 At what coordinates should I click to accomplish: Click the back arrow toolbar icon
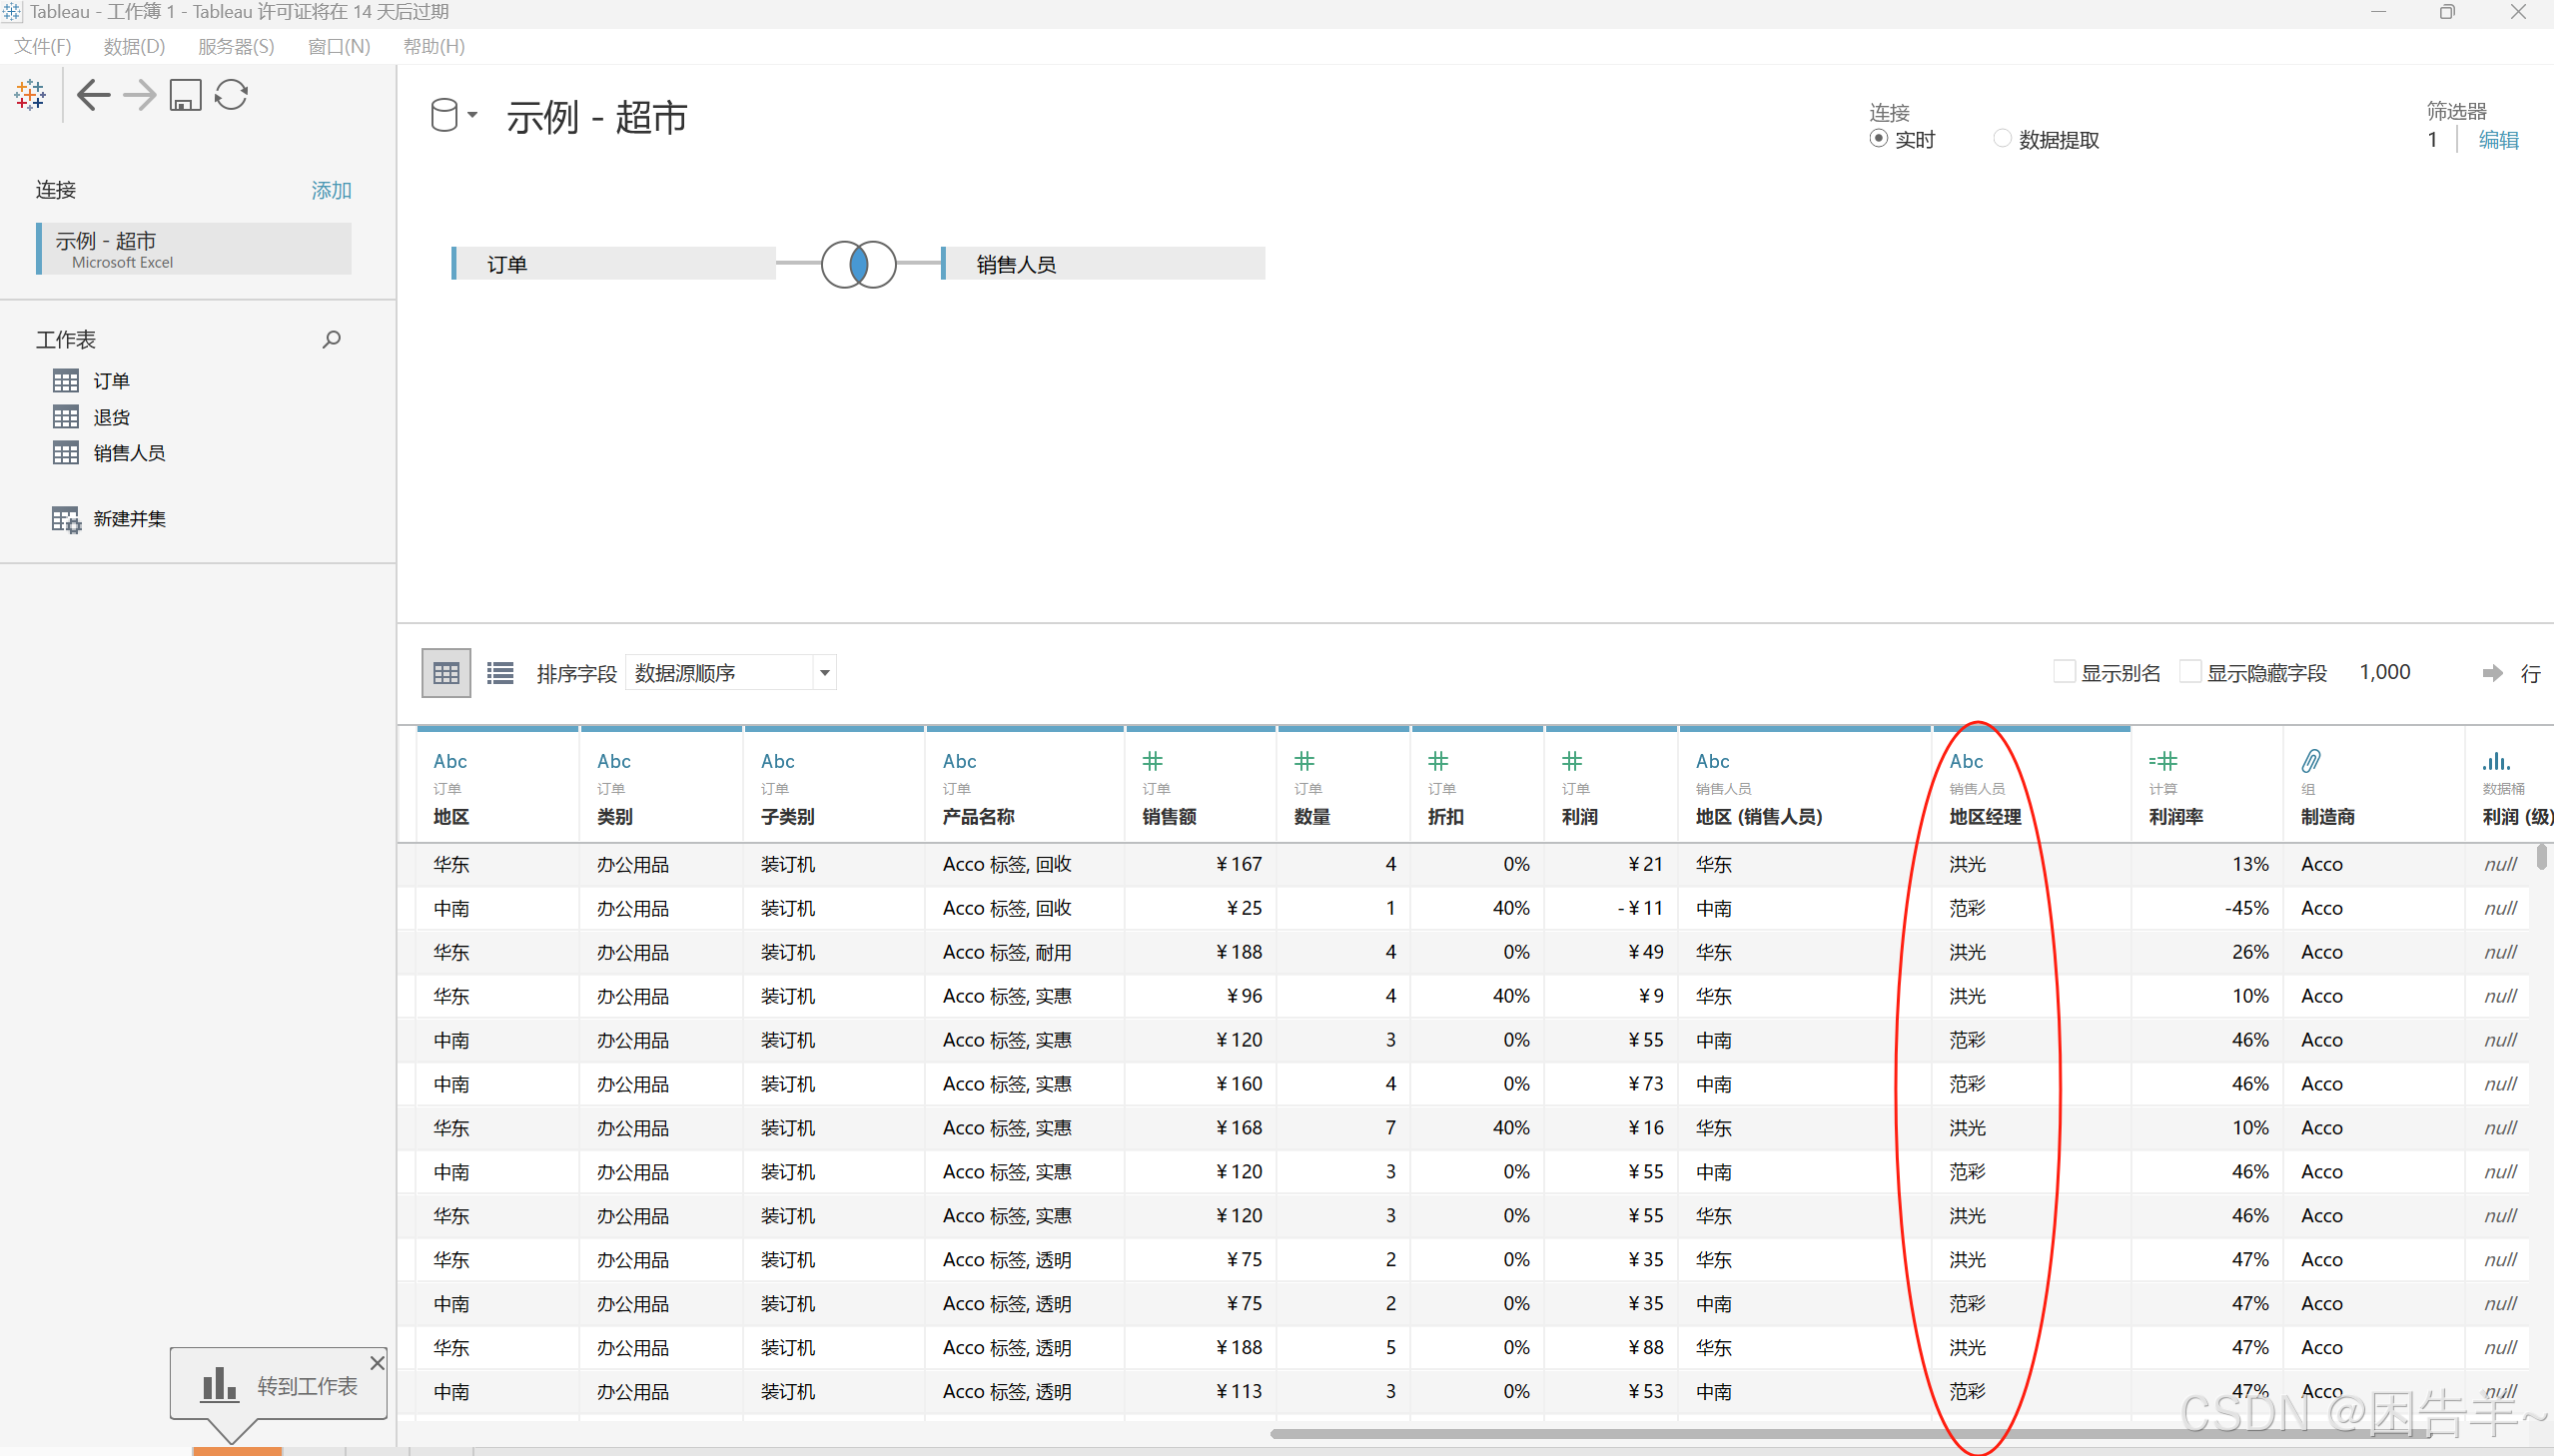click(x=93, y=95)
